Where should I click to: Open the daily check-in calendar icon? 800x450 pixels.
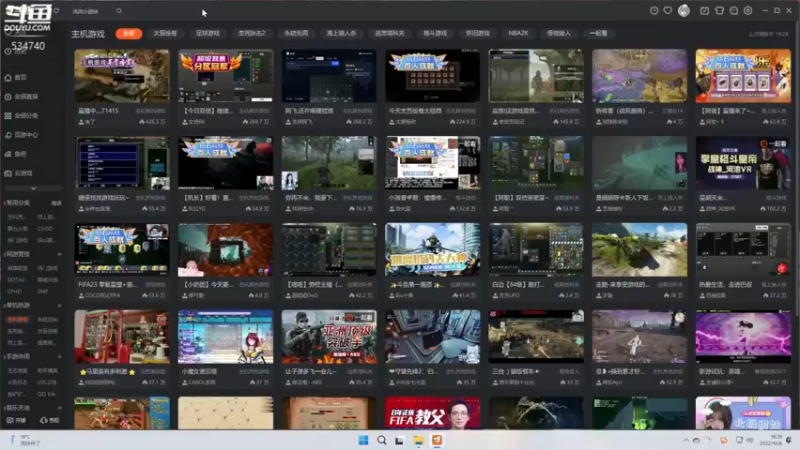[704, 10]
